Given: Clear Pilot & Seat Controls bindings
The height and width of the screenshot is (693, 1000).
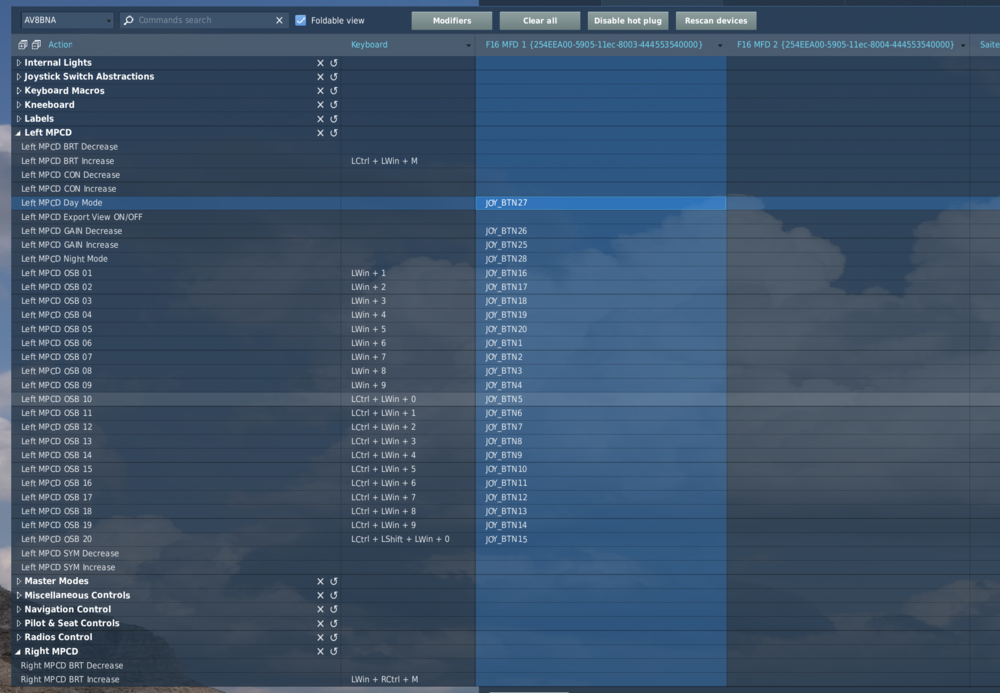Looking at the screenshot, I should pos(320,624).
